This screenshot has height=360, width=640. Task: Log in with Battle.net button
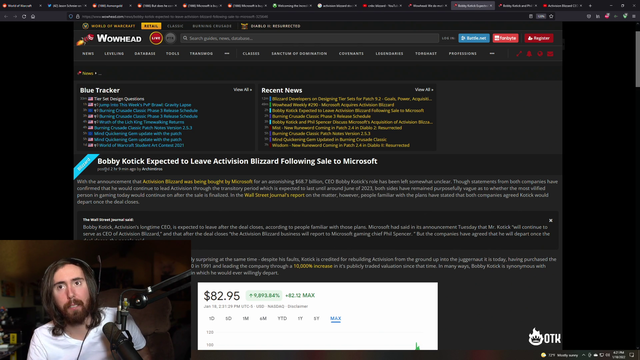pyautogui.click(x=474, y=38)
